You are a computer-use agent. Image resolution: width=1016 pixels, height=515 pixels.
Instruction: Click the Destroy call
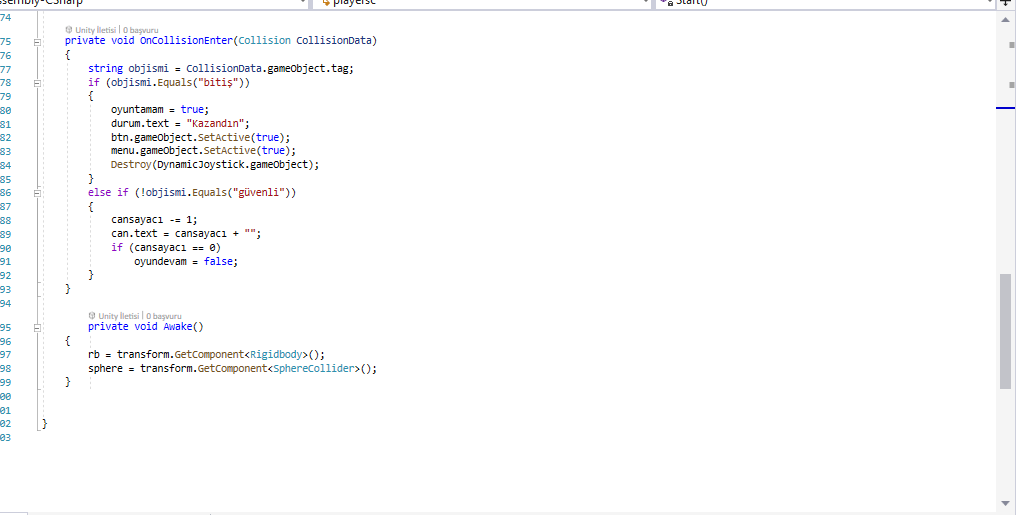[130, 165]
